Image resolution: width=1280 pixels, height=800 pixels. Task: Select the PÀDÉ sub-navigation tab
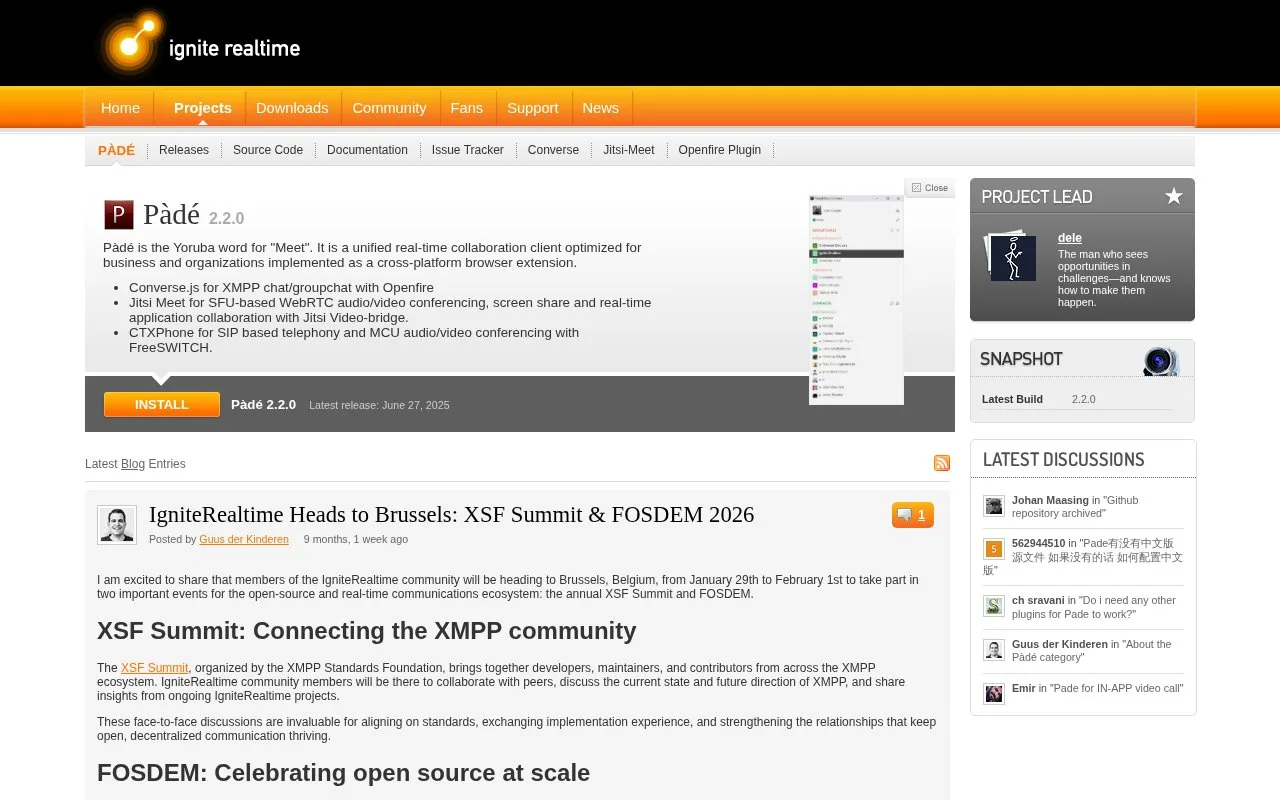click(116, 150)
